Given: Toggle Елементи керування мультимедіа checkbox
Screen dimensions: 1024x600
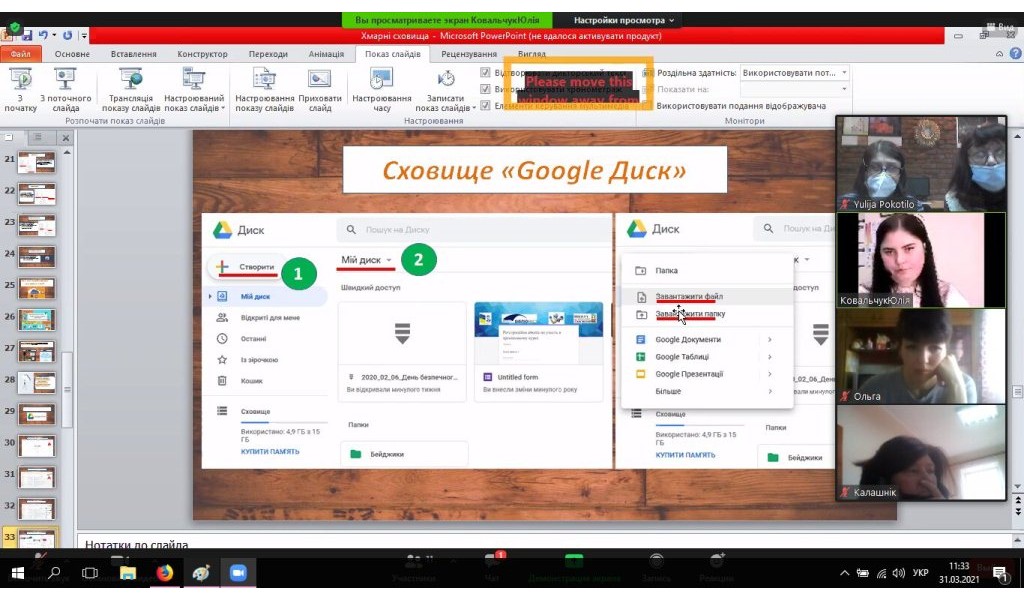Looking at the screenshot, I should pos(485,105).
